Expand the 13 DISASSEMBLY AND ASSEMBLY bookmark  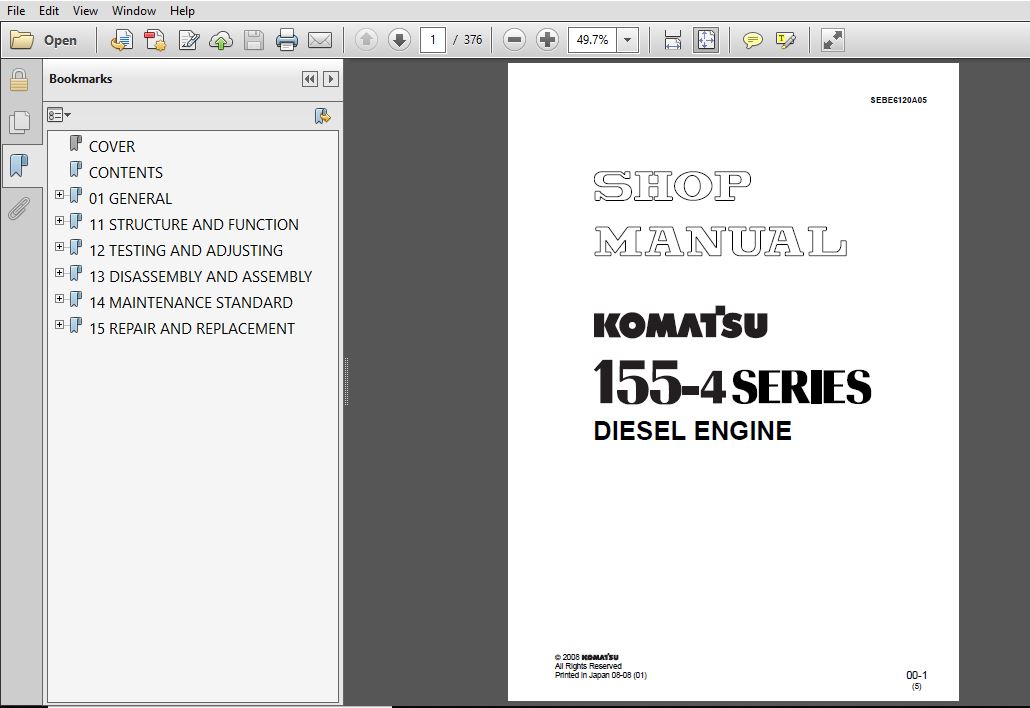60,273
